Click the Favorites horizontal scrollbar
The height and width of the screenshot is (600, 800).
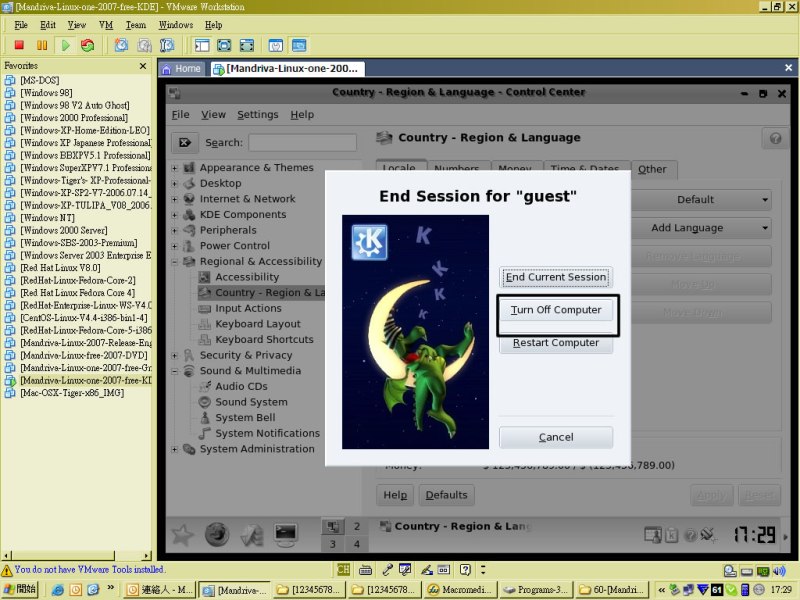pyautogui.click(x=77, y=555)
